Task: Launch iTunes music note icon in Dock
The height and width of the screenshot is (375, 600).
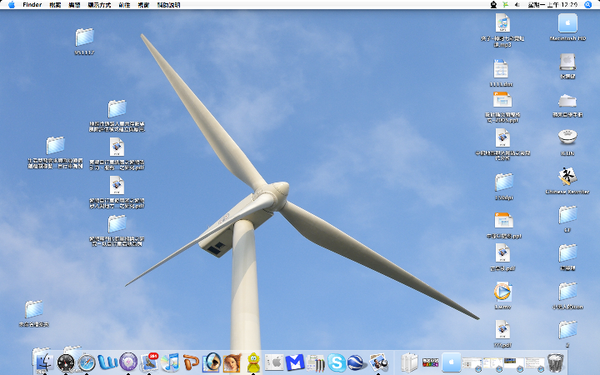Action: point(170,362)
